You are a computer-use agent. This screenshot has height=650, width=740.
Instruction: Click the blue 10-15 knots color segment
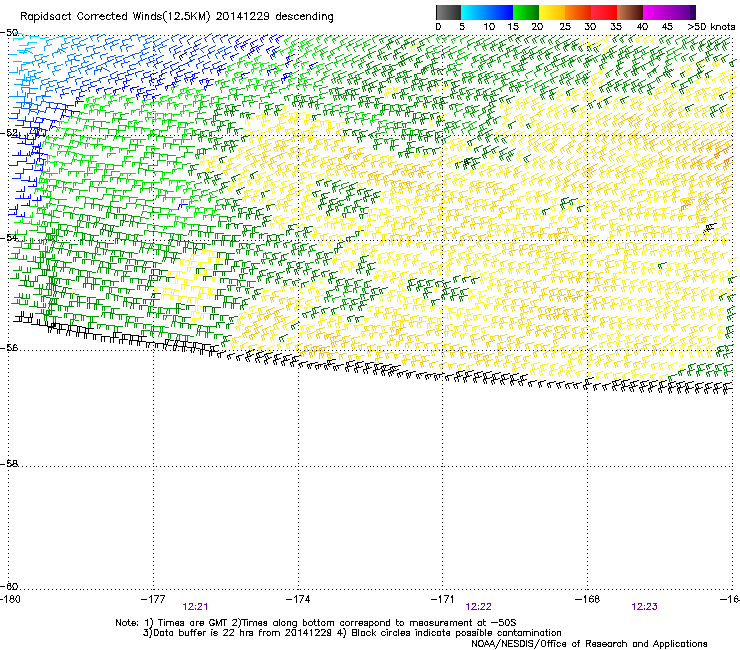(x=500, y=12)
